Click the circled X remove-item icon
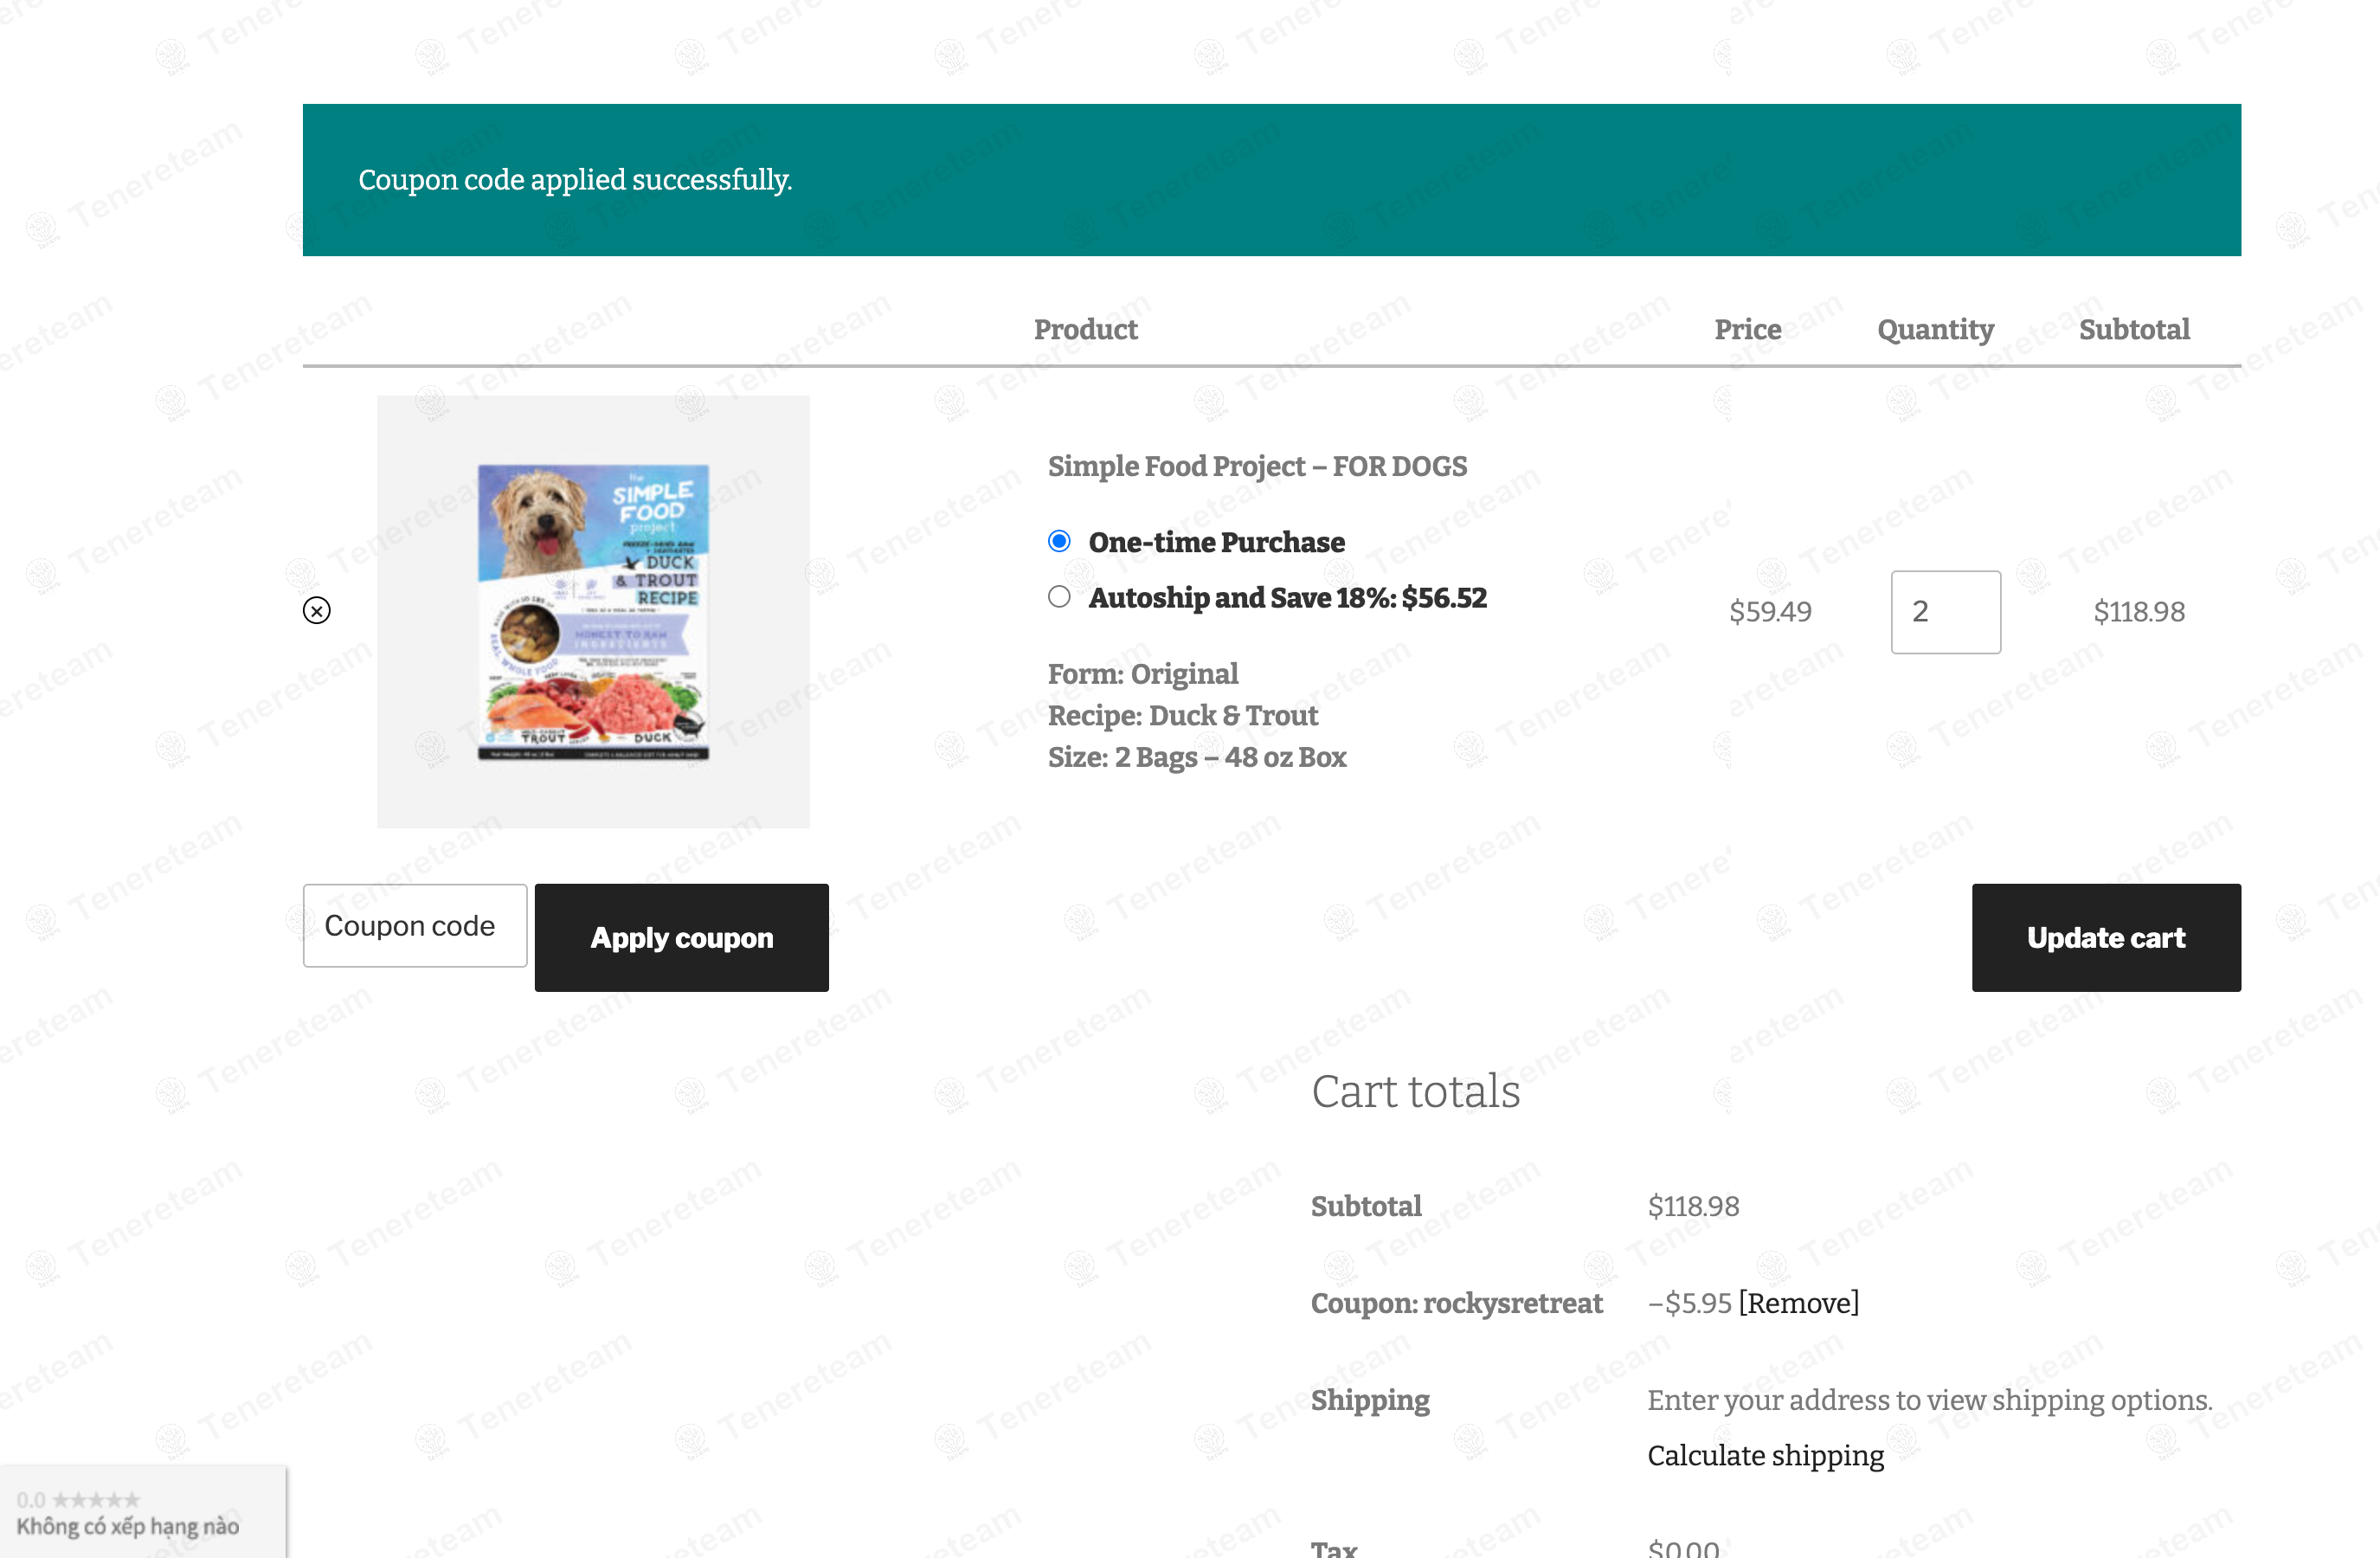Screen dimensions: 2380x1558 point(316,610)
